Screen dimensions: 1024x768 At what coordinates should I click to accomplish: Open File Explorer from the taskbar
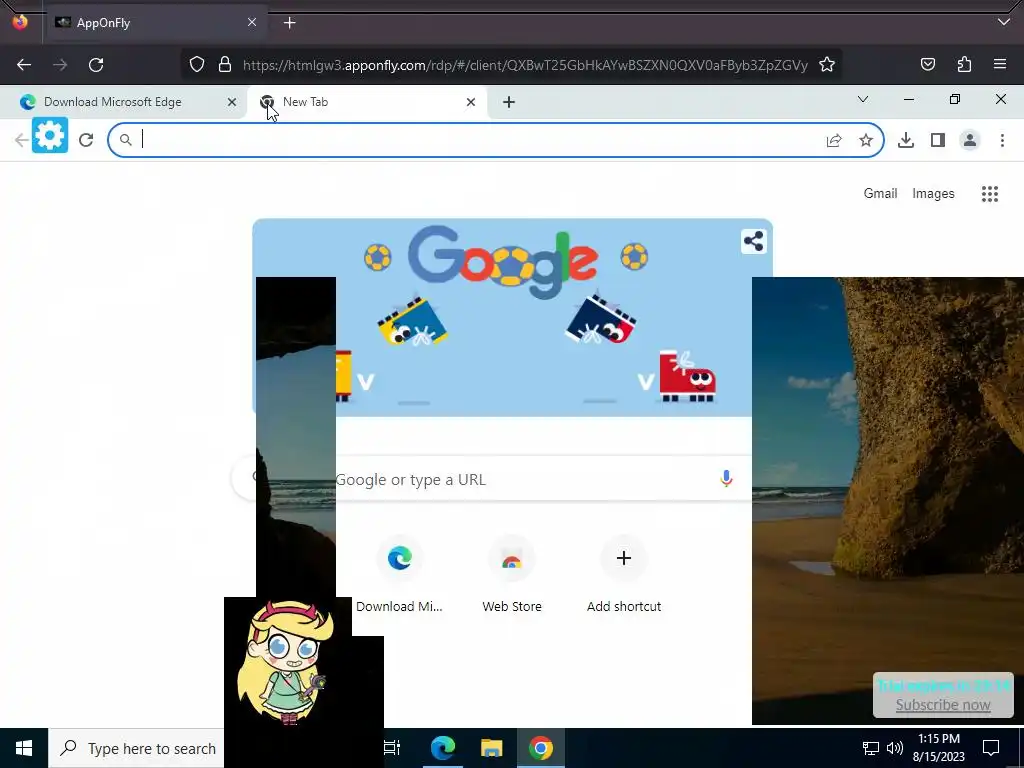click(492, 748)
